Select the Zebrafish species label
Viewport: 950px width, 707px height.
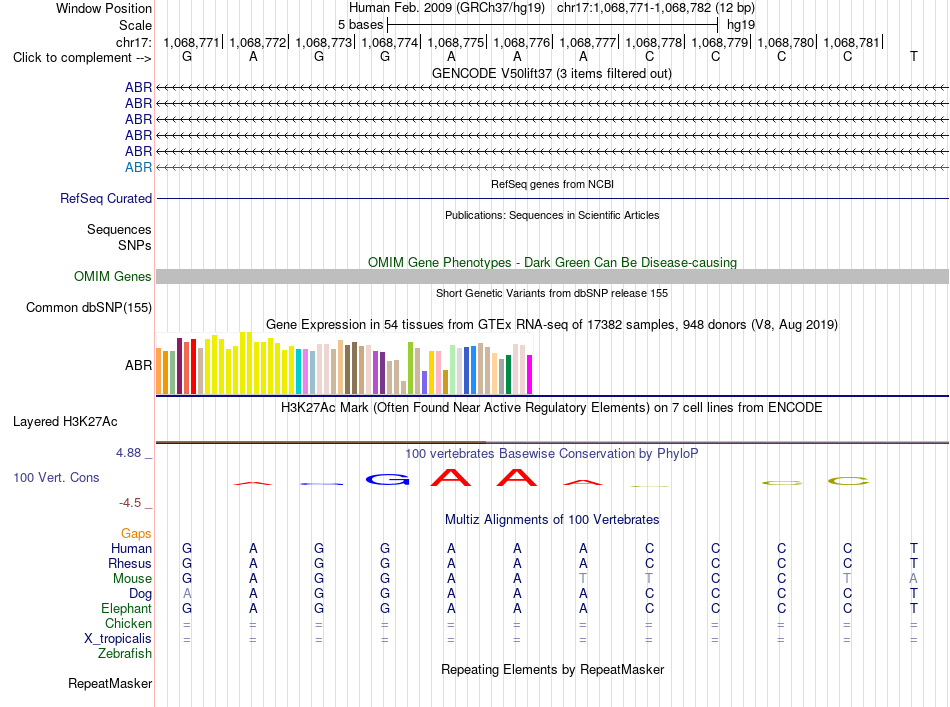125,654
